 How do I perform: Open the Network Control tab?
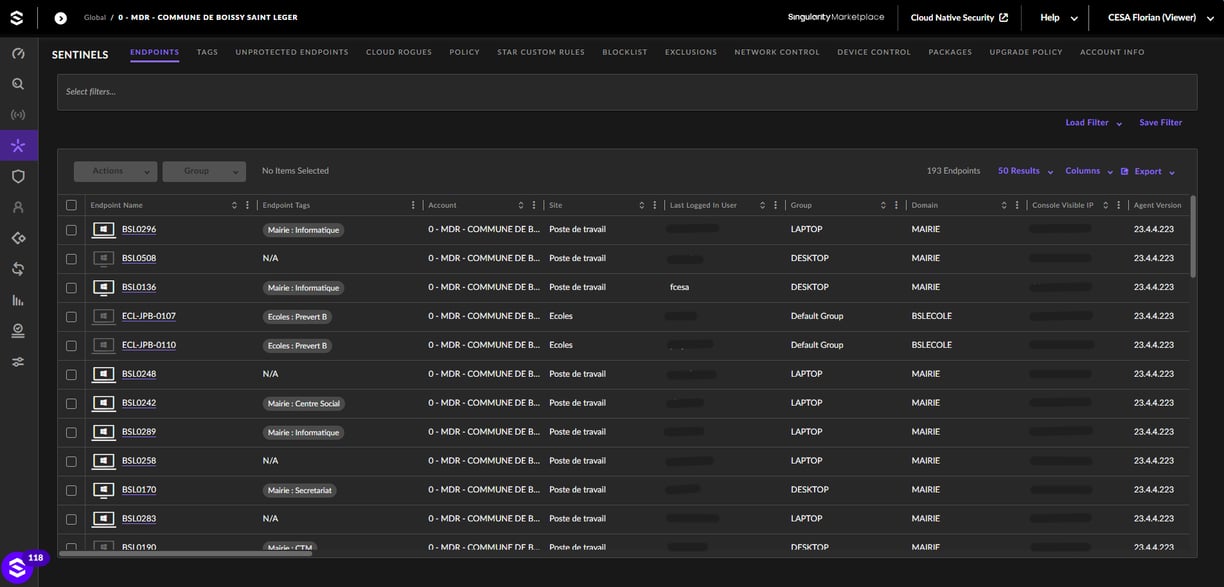click(x=777, y=52)
